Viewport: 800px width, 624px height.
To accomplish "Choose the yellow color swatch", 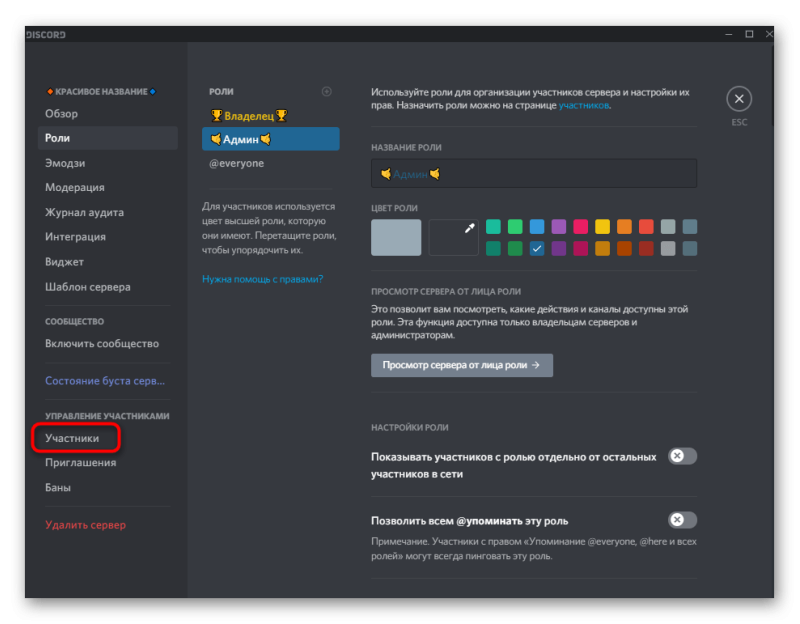I will (603, 226).
